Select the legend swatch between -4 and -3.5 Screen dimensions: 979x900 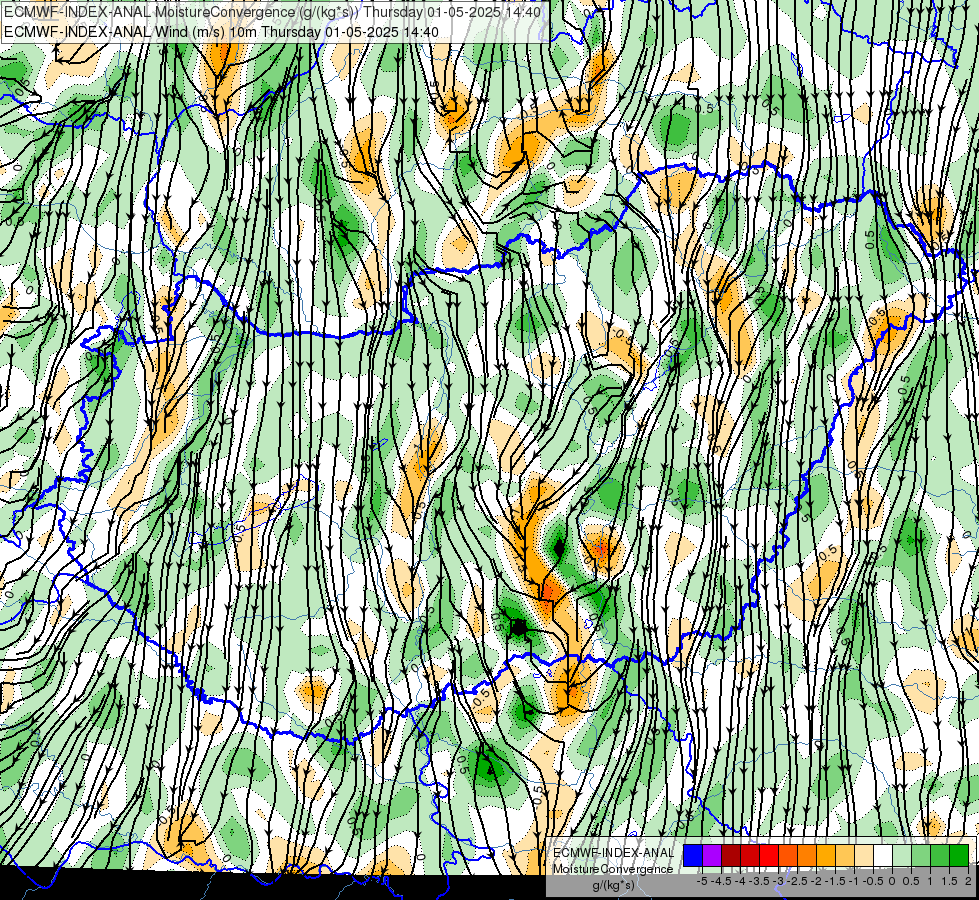click(x=750, y=855)
